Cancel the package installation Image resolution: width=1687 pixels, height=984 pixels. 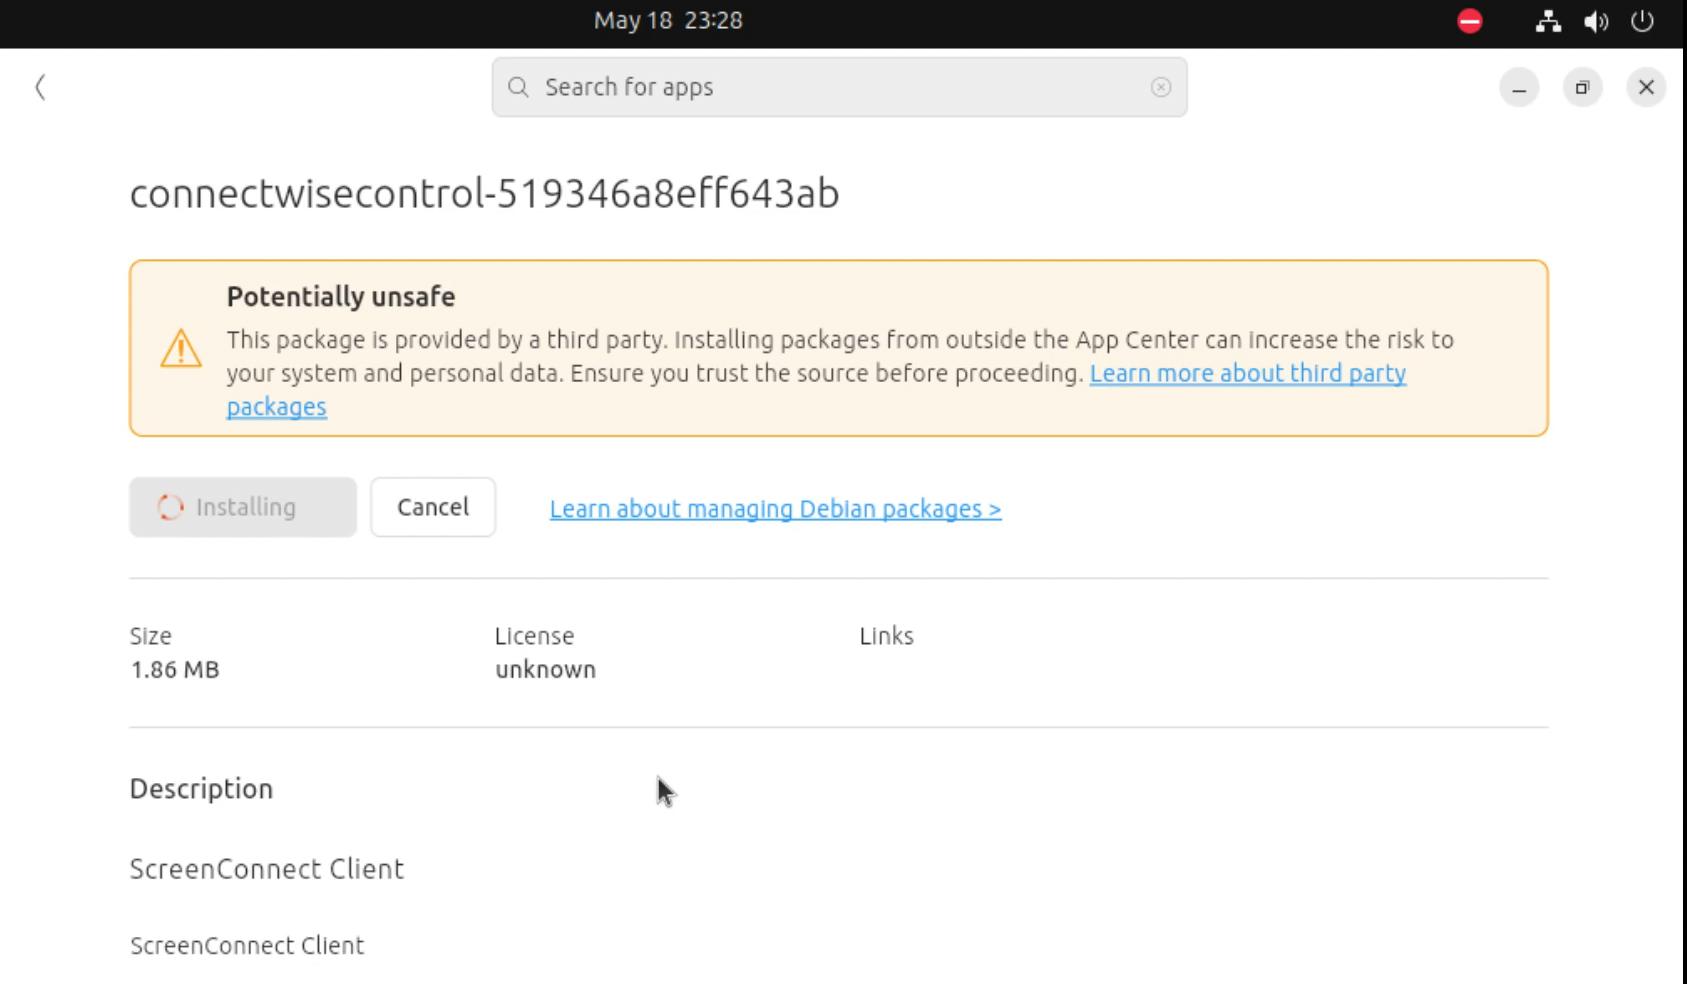[x=433, y=507]
